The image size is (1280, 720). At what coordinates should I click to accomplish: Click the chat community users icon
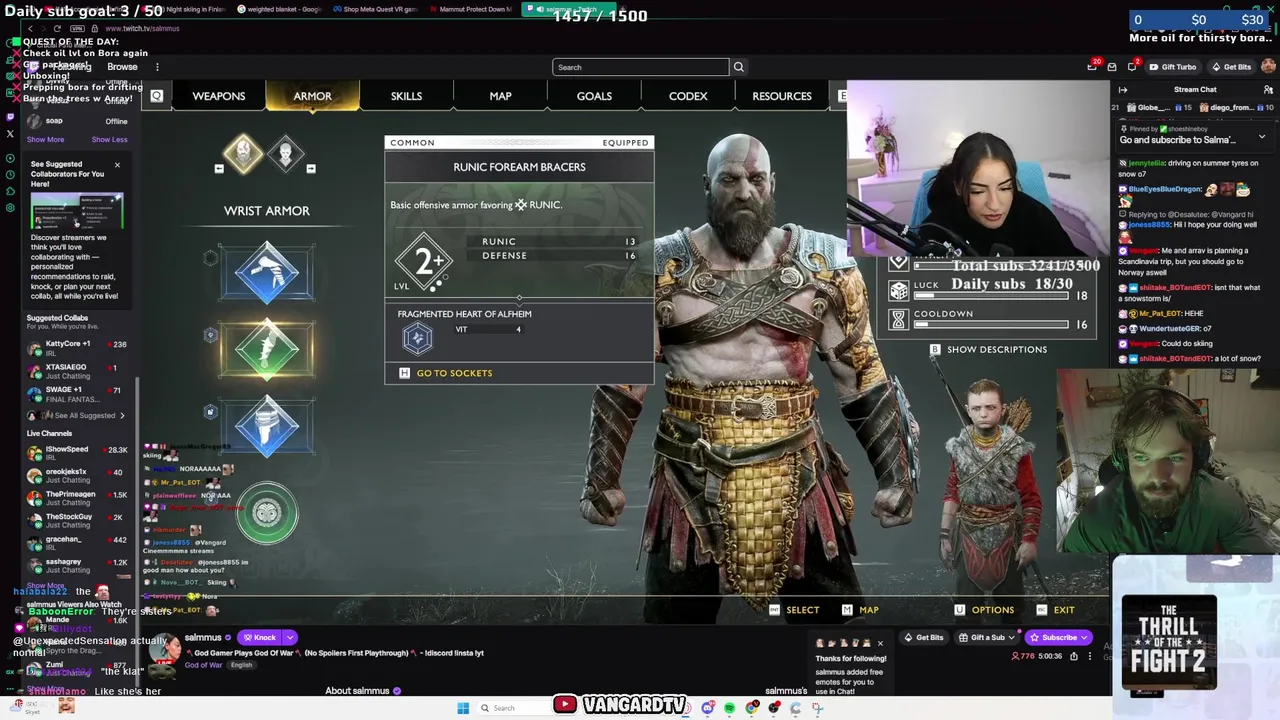coord(1268,90)
